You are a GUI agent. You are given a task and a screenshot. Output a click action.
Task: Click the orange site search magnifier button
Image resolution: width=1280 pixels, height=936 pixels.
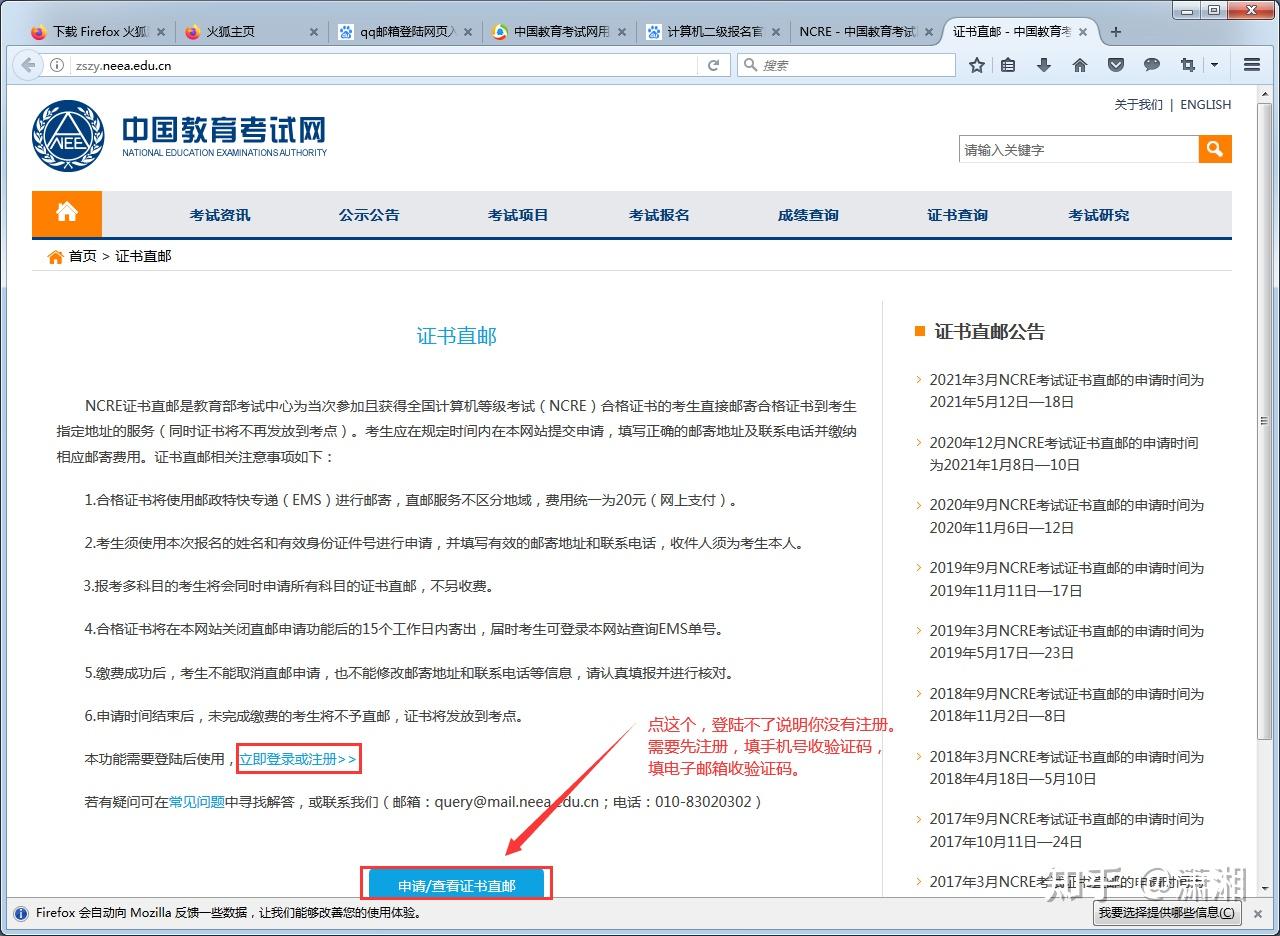click(x=1214, y=148)
